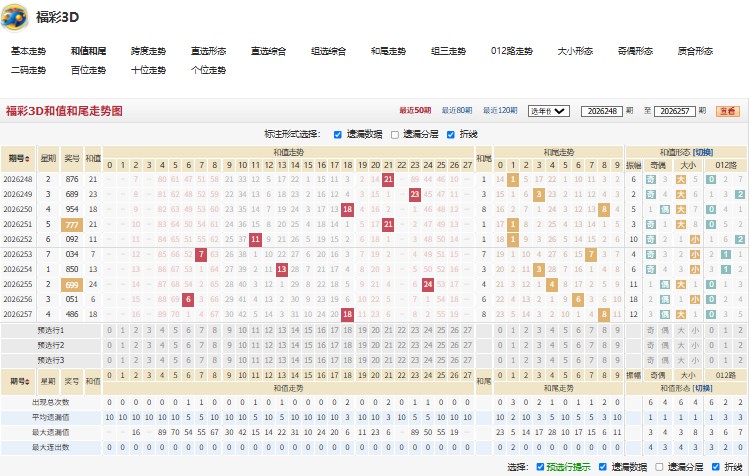Click the 最大连出数 row label
749x476 pixels.
51,447
